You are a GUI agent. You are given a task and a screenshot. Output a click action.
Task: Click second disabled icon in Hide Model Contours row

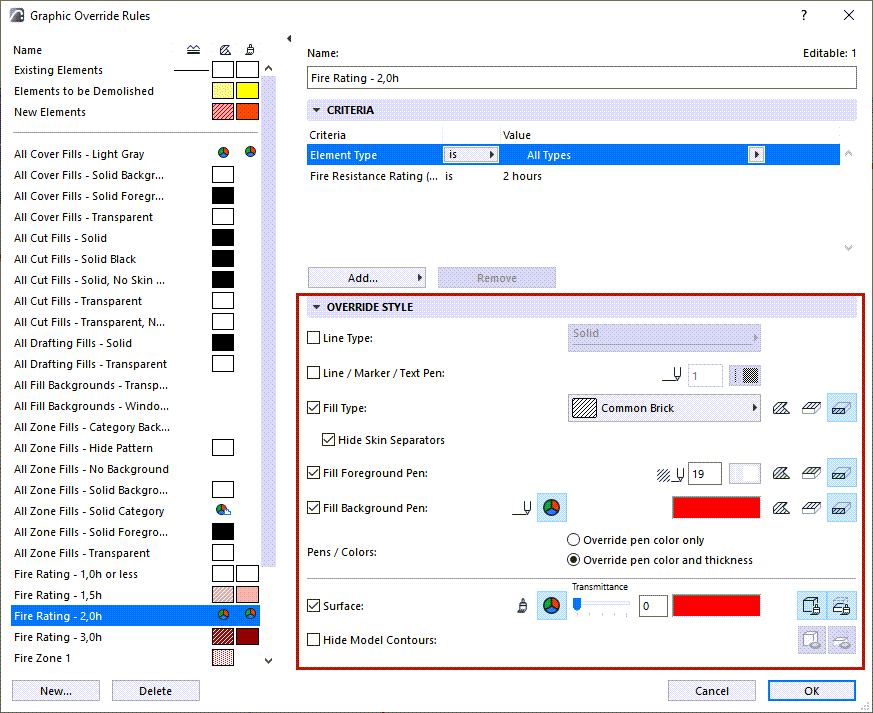(x=841, y=640)
